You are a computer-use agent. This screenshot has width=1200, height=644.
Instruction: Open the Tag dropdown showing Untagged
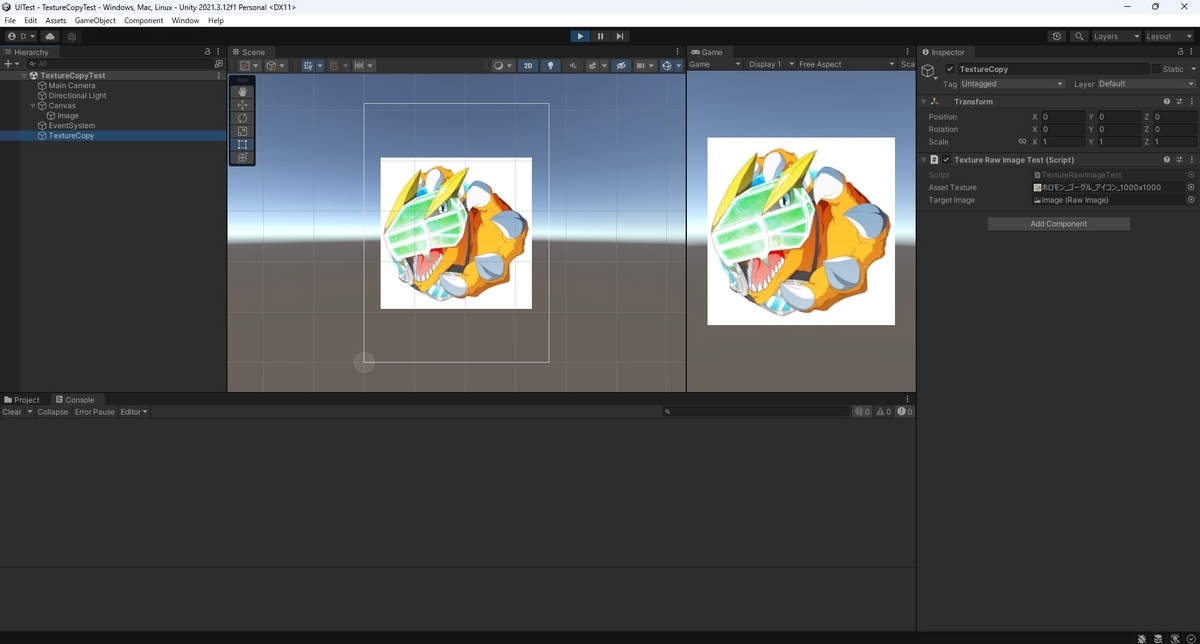click(x=1012, y=84)
